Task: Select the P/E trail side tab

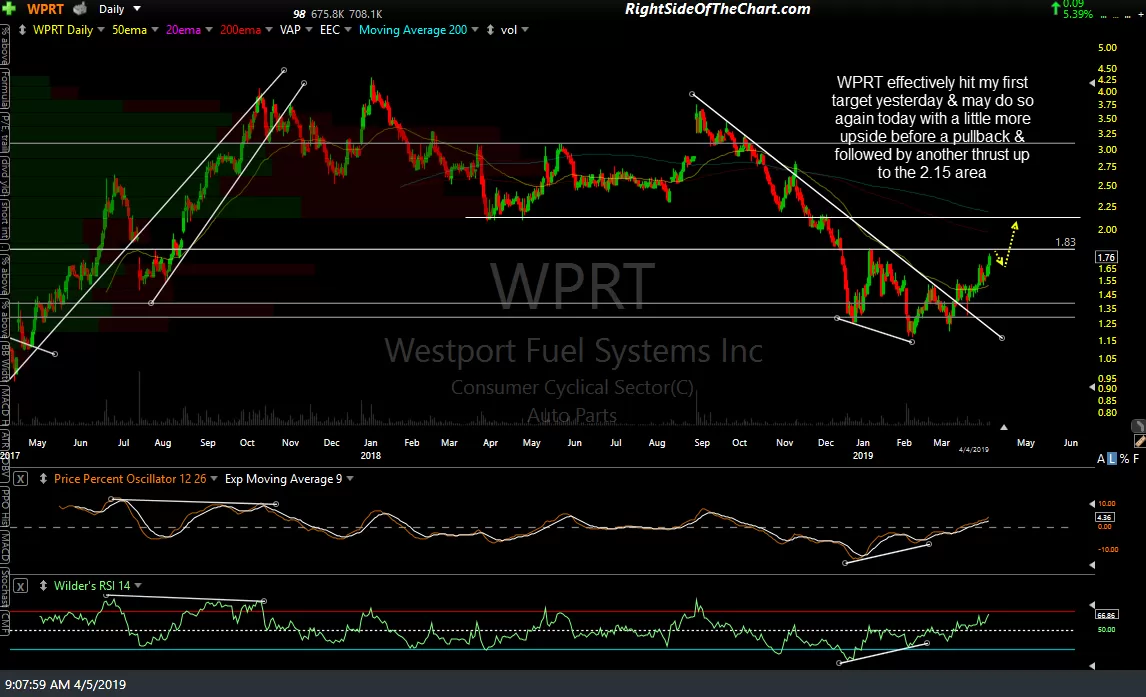Action: coord(4,132)
